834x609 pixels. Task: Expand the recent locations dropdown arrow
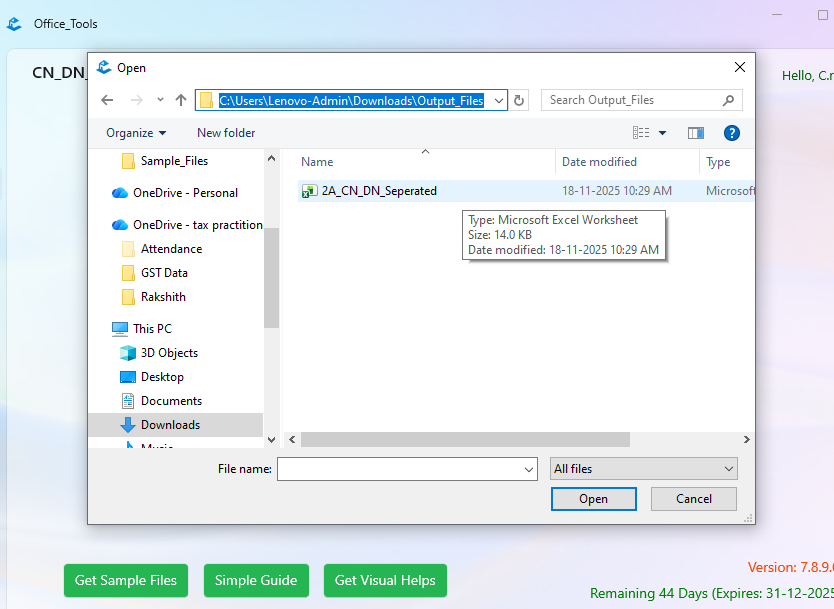pyautogui.click(x=160, y=100)
